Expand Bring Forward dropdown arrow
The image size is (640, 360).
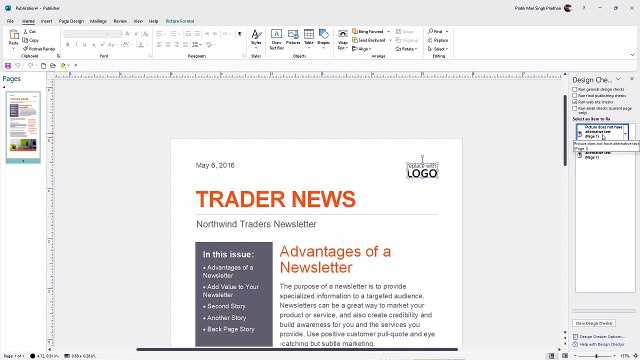388,31
